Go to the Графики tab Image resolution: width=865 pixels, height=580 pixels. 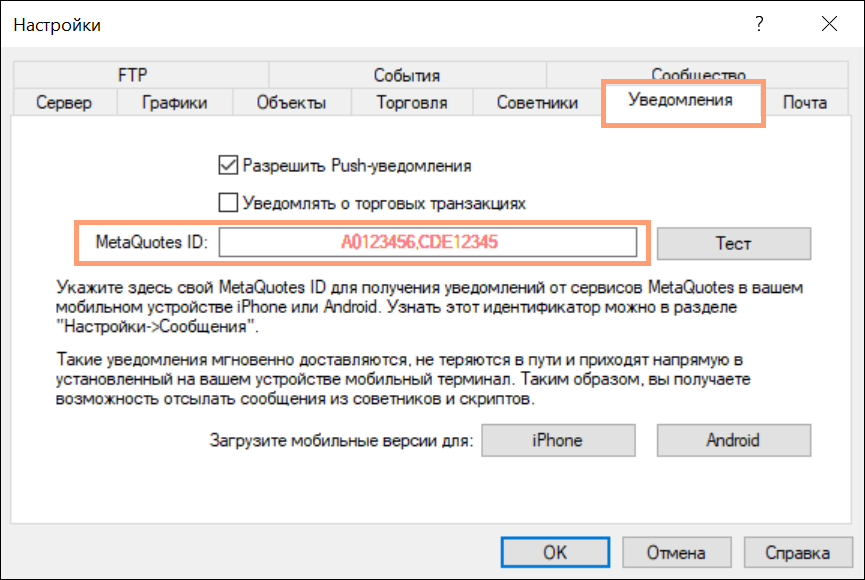pyautogui.click(x=175, y=102)
